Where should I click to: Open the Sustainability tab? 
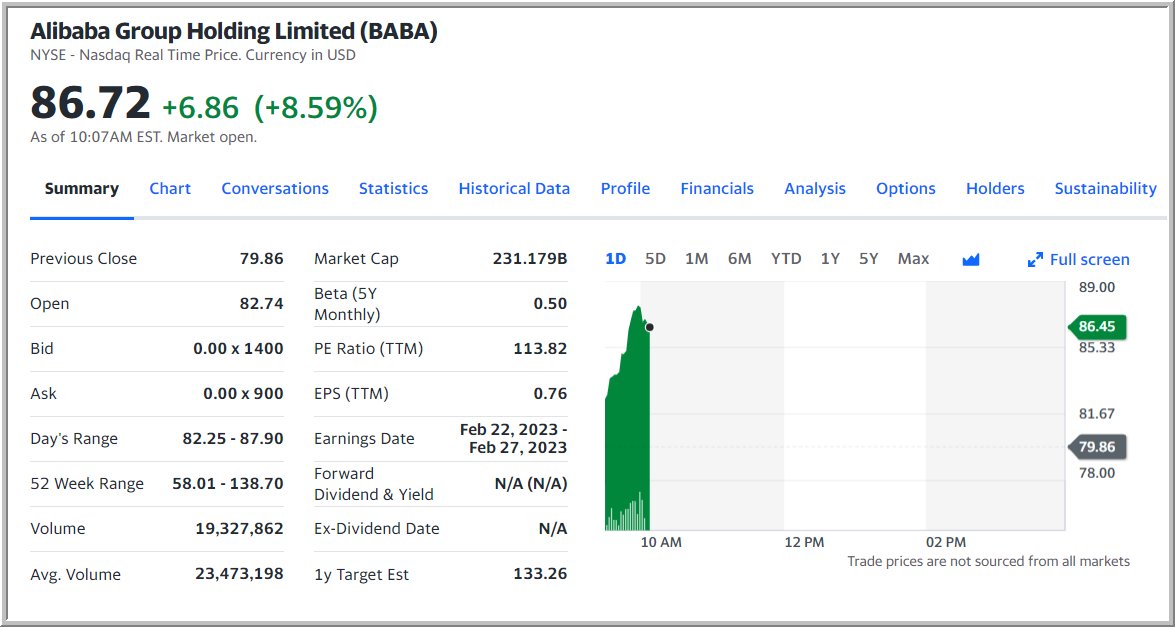1105,189
